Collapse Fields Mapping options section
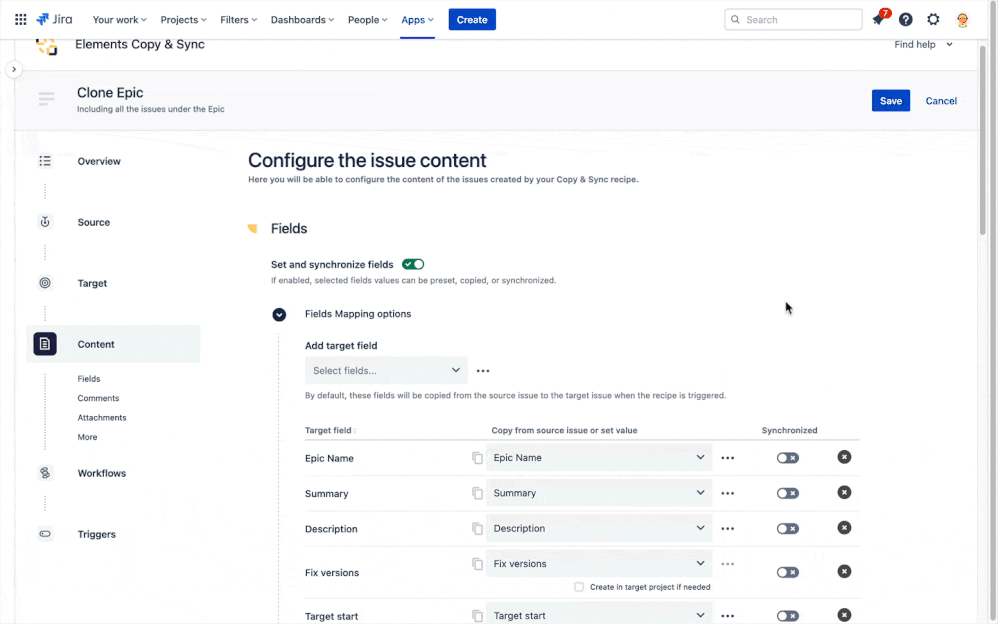 (279, 315)
